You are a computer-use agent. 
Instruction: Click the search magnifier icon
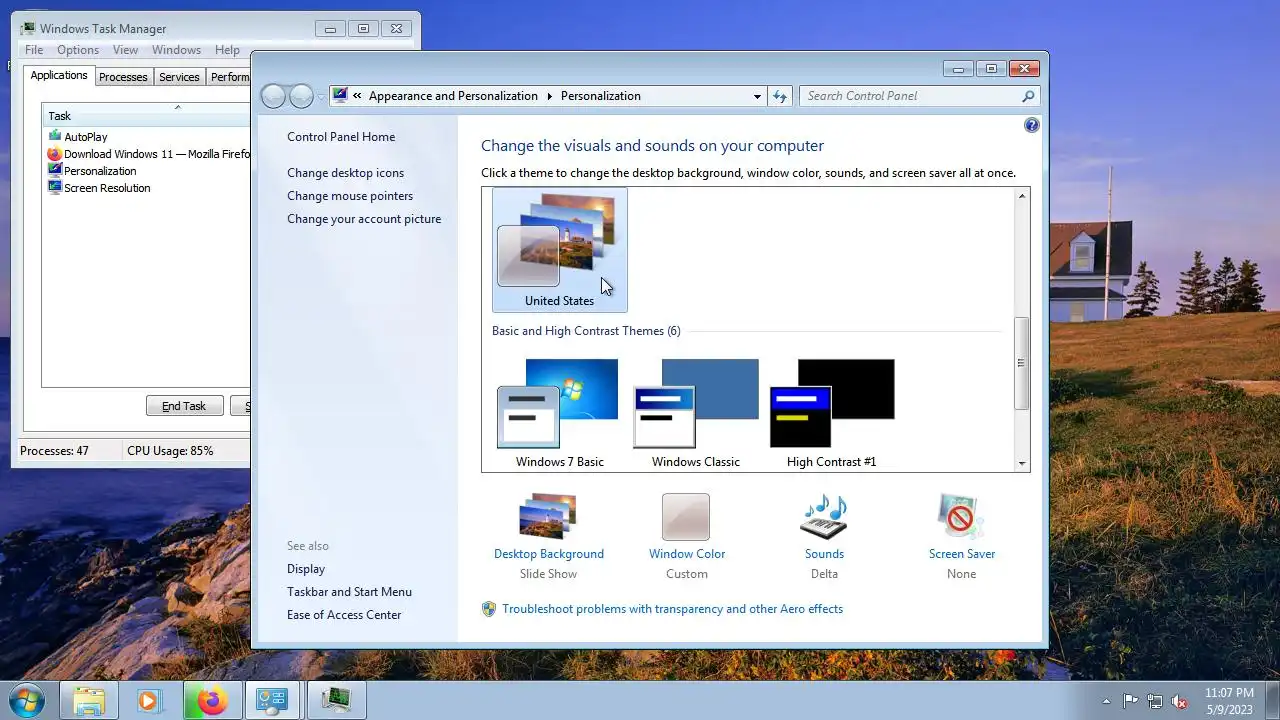click(x=1028, y=96)
